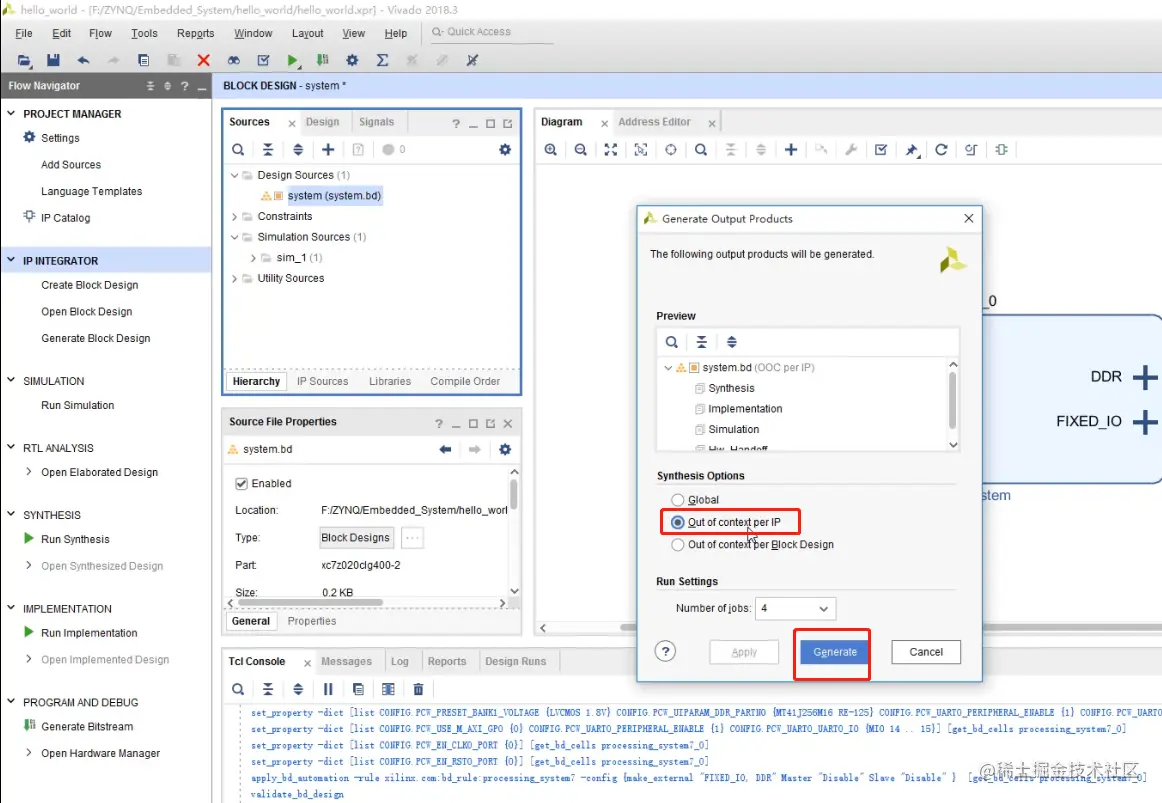Regenerate layout icon in Diagram toolbar

pos(940,150)
